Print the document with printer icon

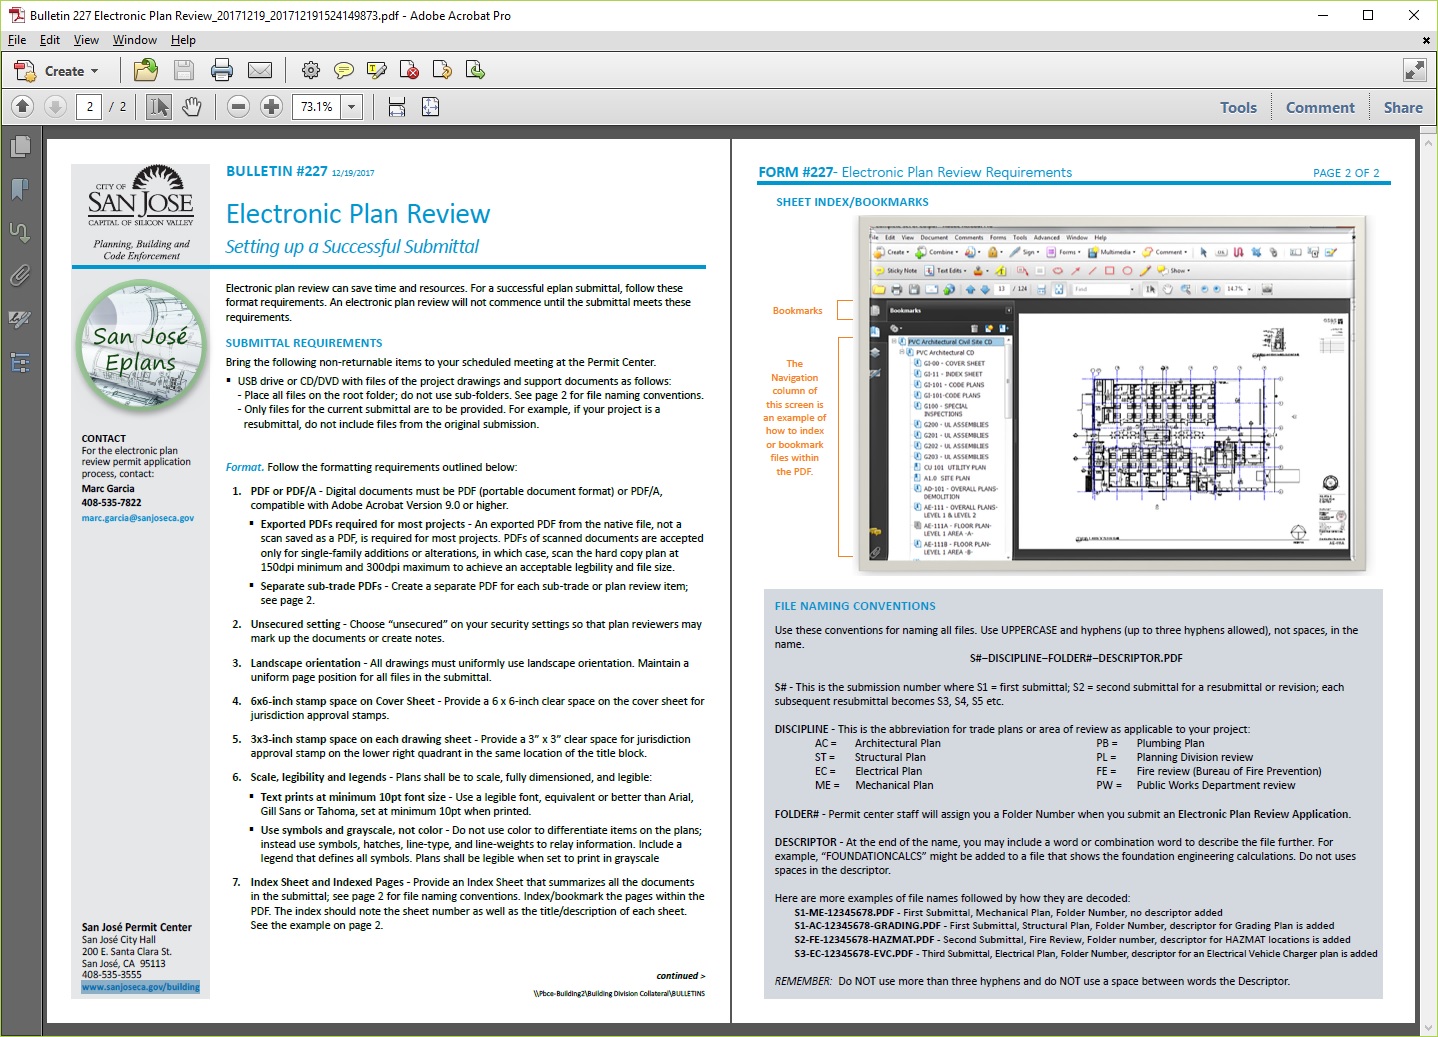[x=222, y=70]
